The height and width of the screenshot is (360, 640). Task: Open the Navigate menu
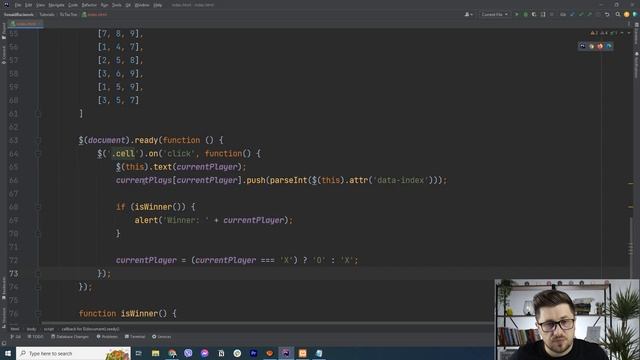(x=56, y=5)
